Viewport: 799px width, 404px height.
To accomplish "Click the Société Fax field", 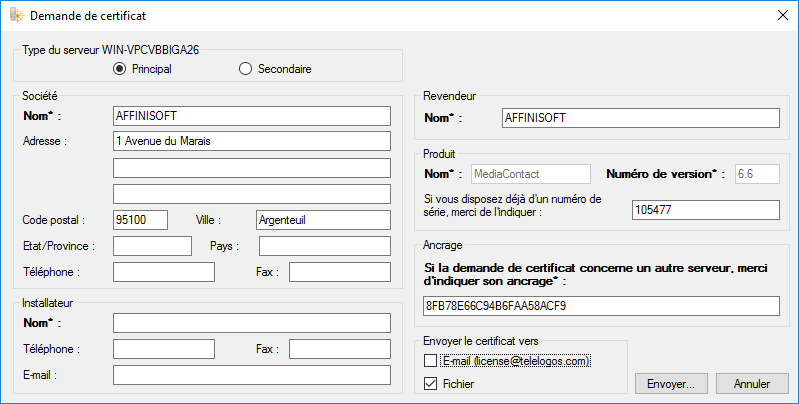I will [x=340, y=272].
